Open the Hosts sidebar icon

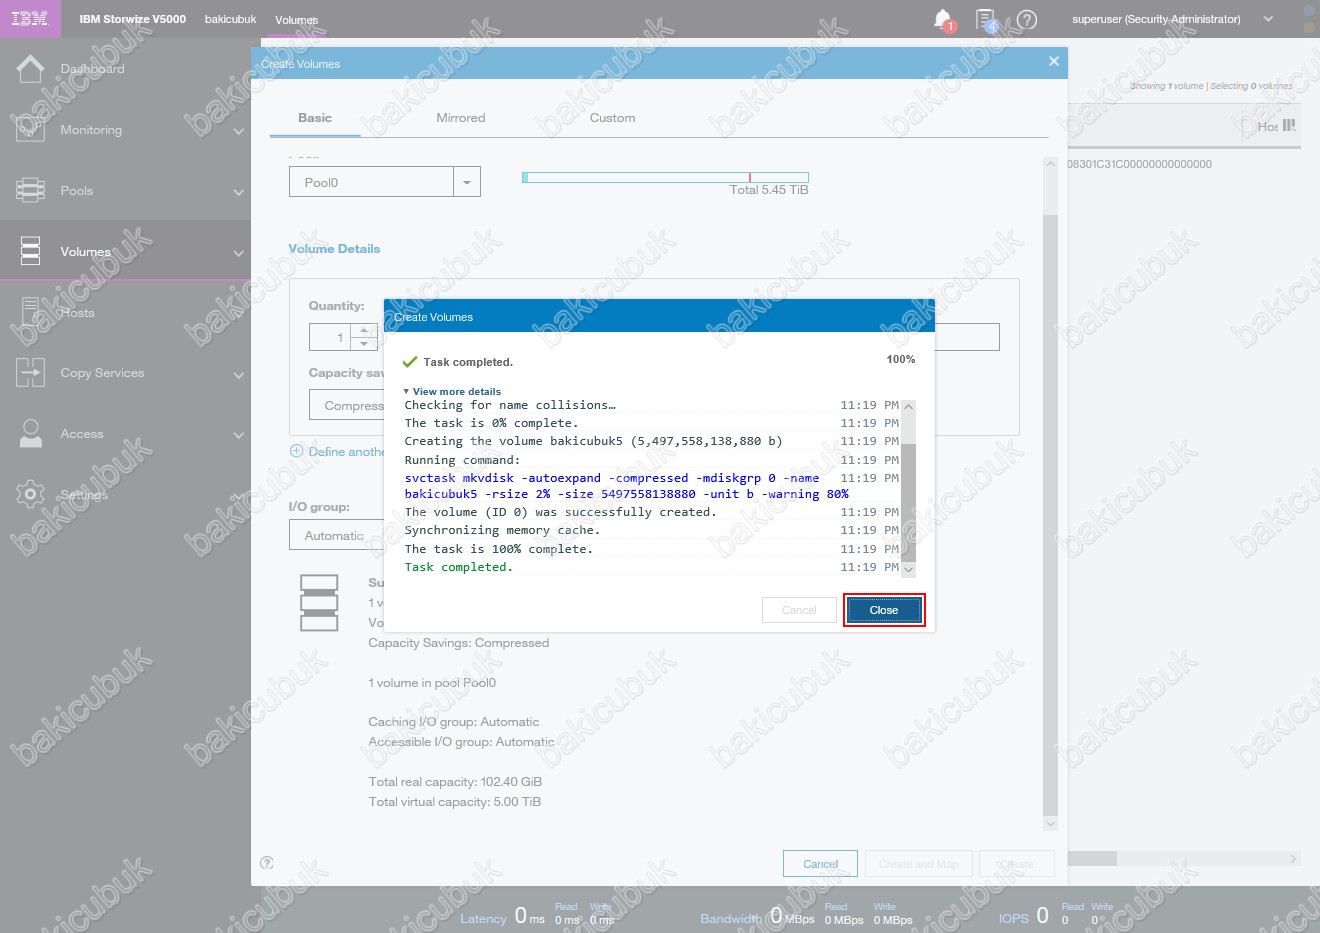(x=30, y=313)
